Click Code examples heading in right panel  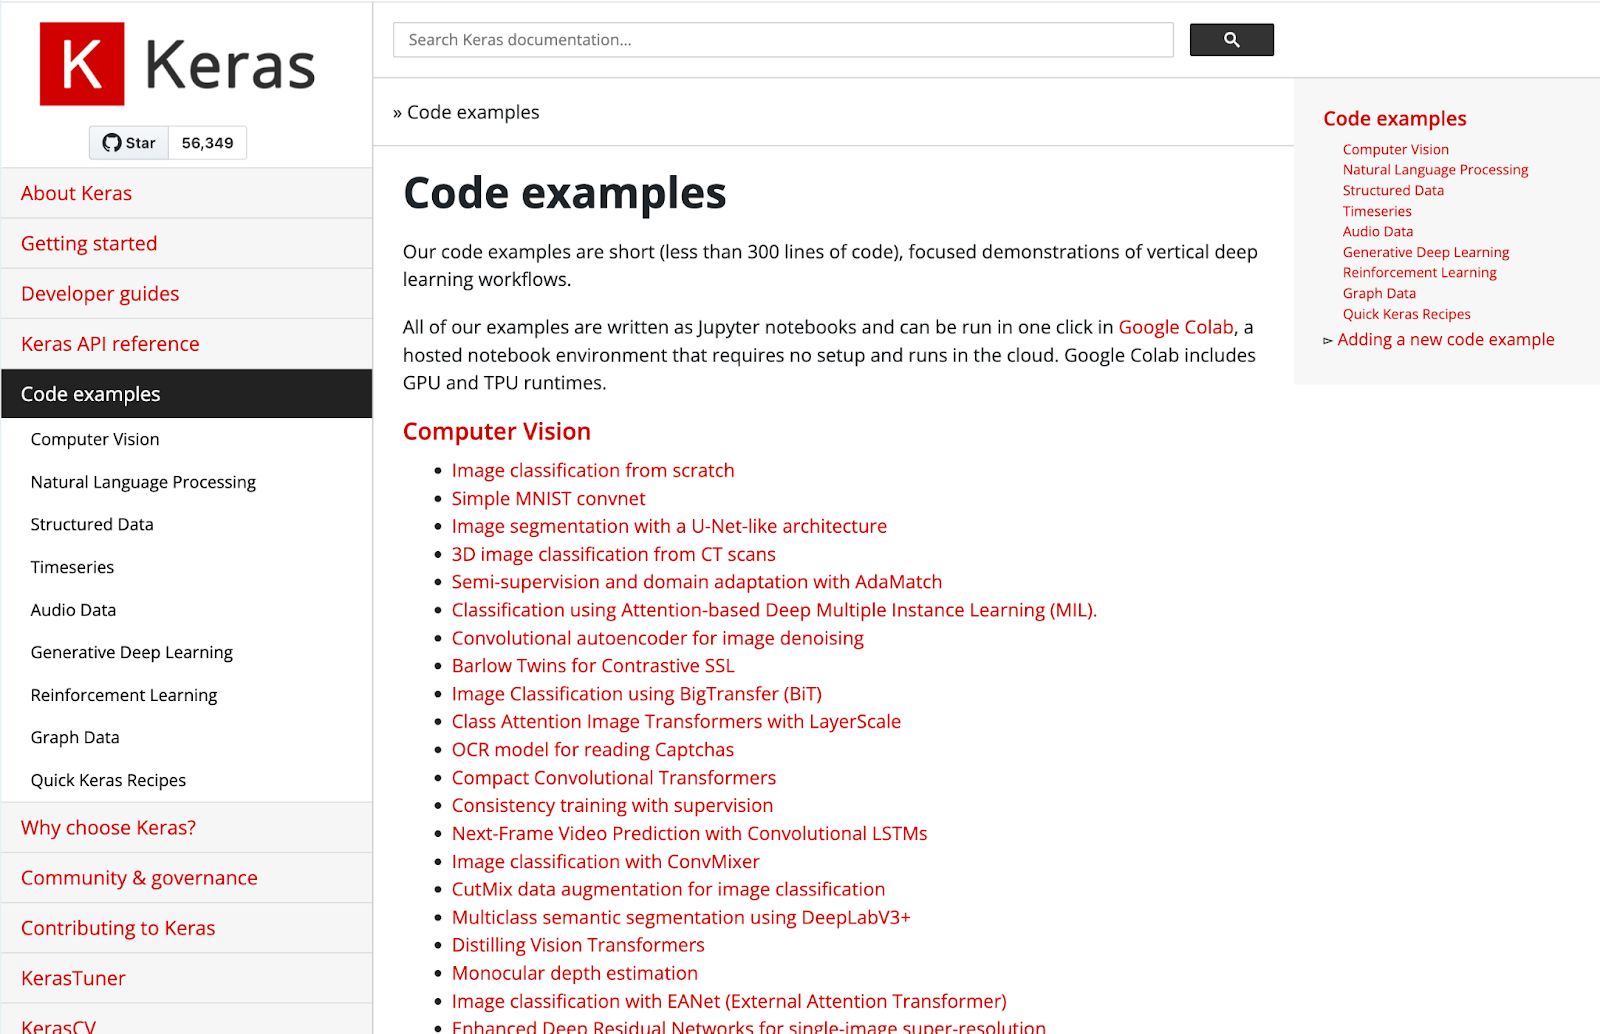(x=1395, y=119)
